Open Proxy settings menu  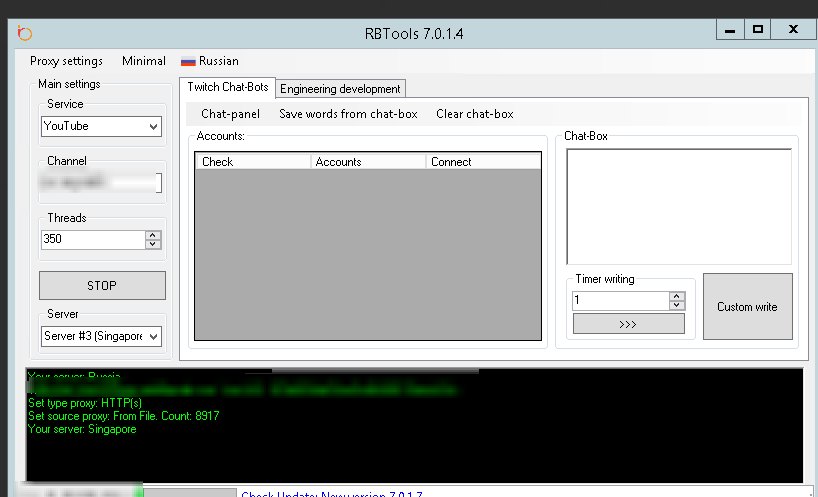point(66,61)
